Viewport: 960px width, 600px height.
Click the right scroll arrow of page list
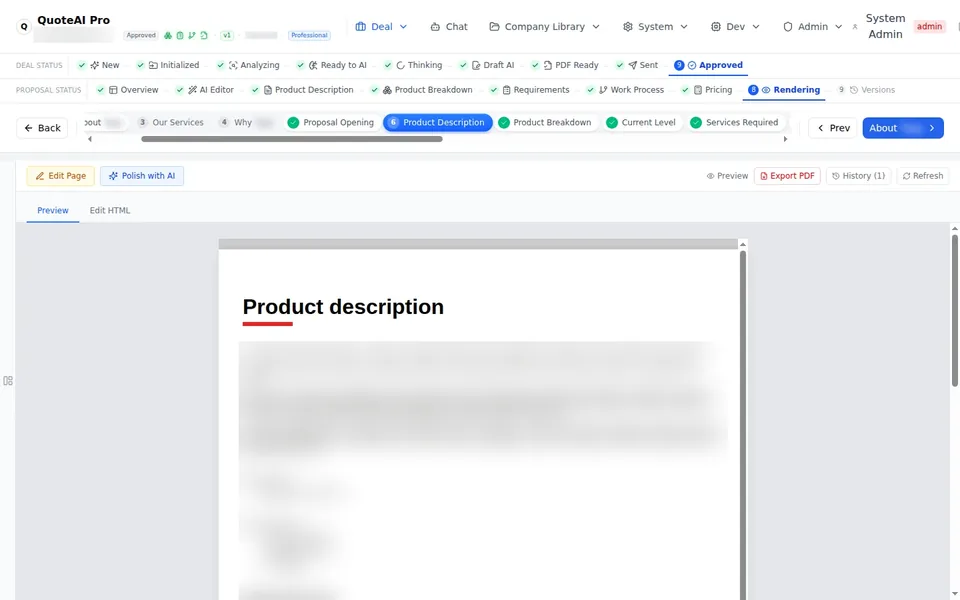coord(785,139)
